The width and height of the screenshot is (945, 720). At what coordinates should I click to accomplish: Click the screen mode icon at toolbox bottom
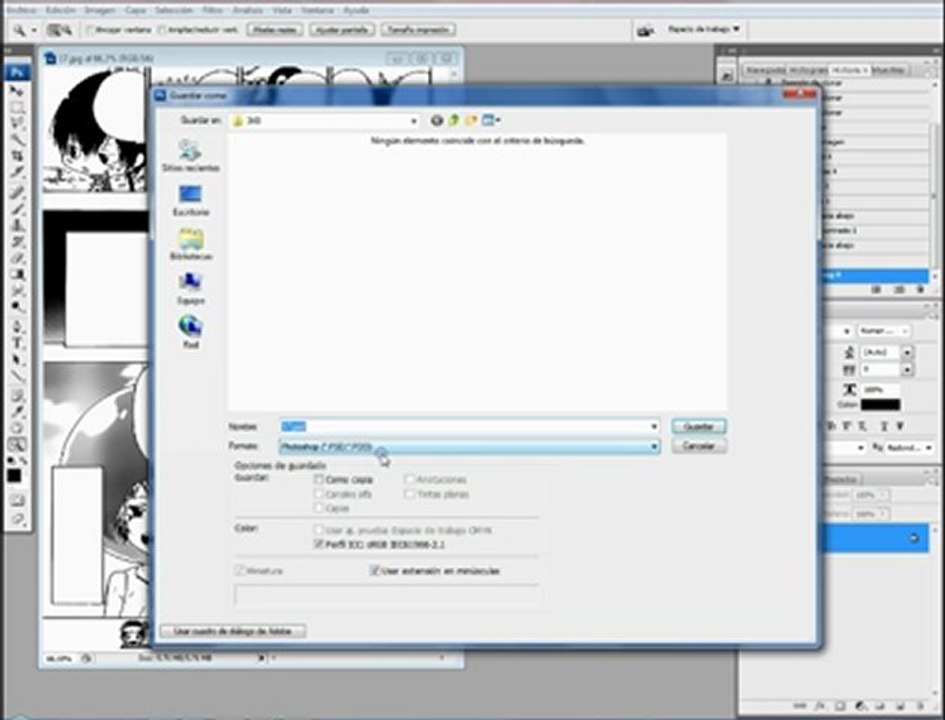pos(17,519)
